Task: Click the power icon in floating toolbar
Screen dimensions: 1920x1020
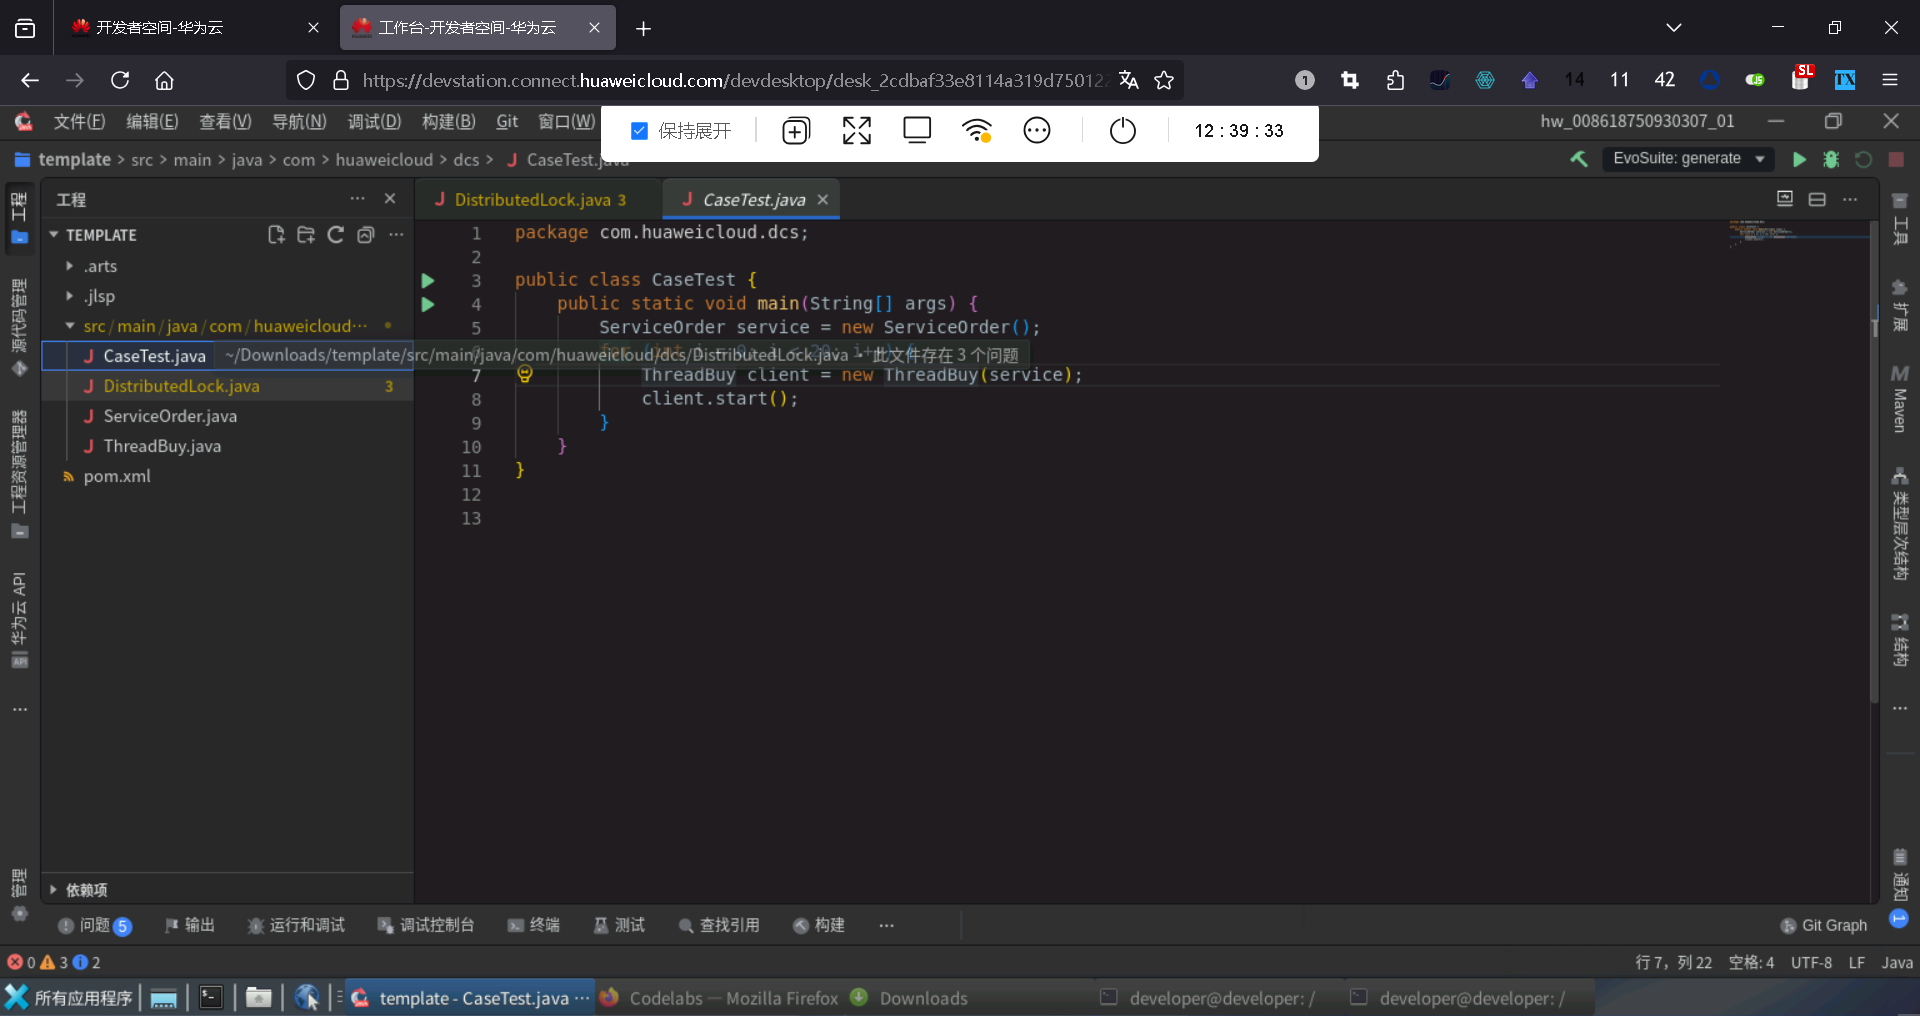Action: 1122,131
